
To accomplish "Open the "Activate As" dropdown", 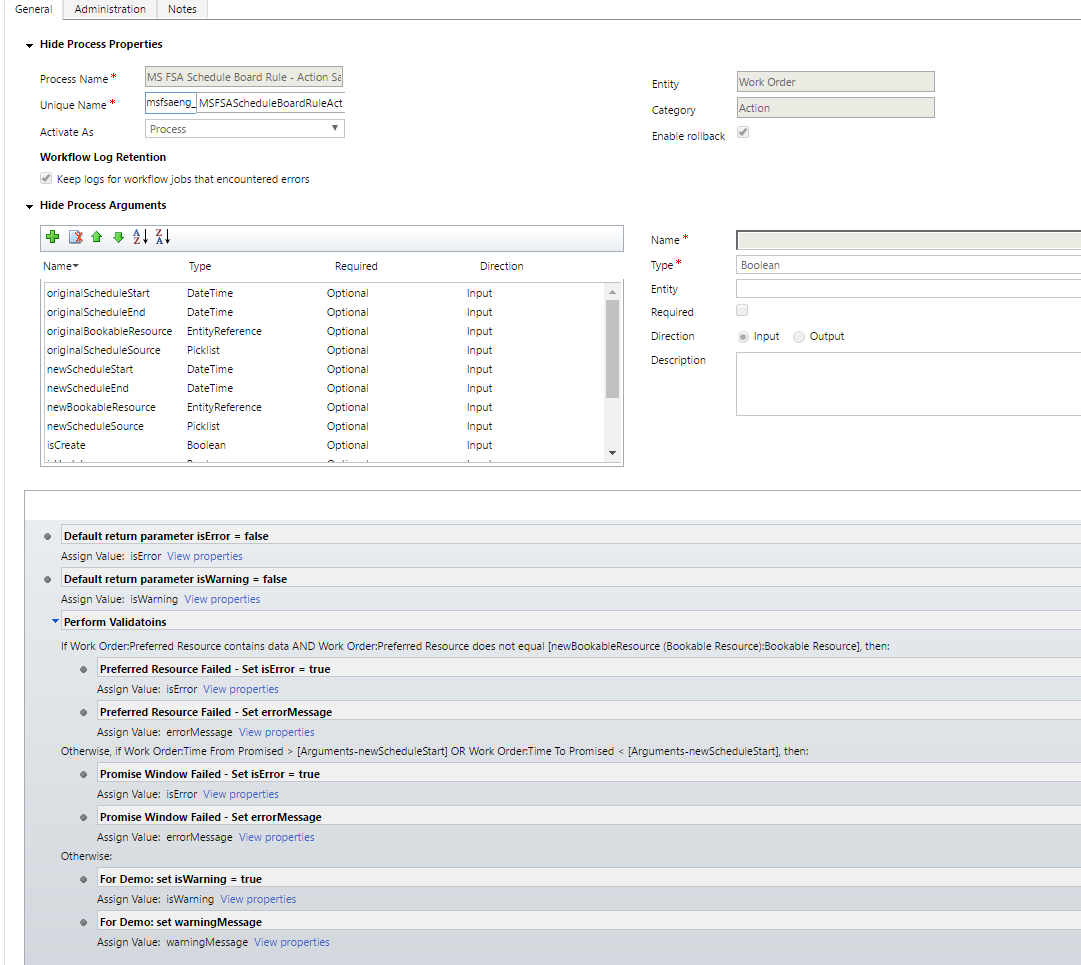I will click(x=335, y=128).
